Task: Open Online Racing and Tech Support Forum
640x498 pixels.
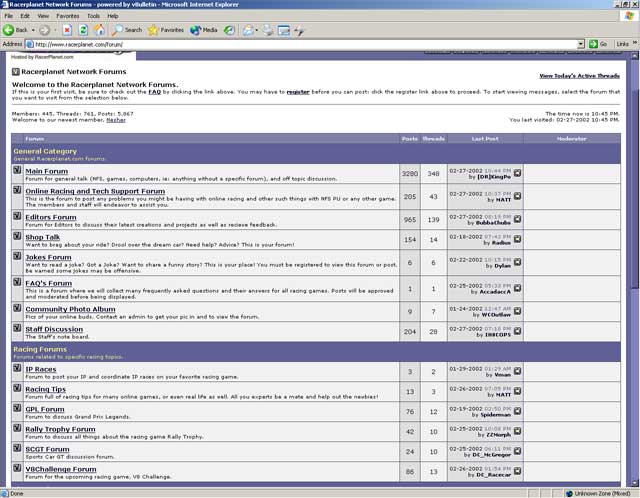Action: coord(95,191)
